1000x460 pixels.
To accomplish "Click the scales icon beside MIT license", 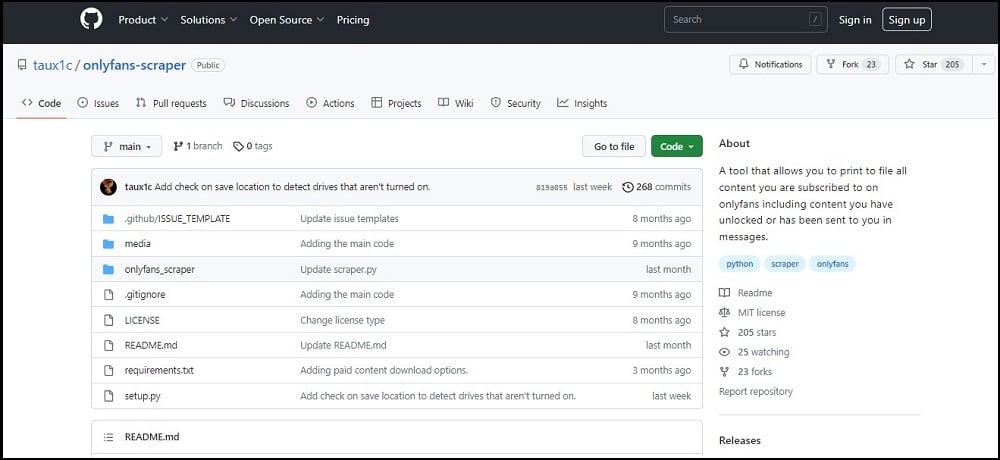I will pos(724,313).
